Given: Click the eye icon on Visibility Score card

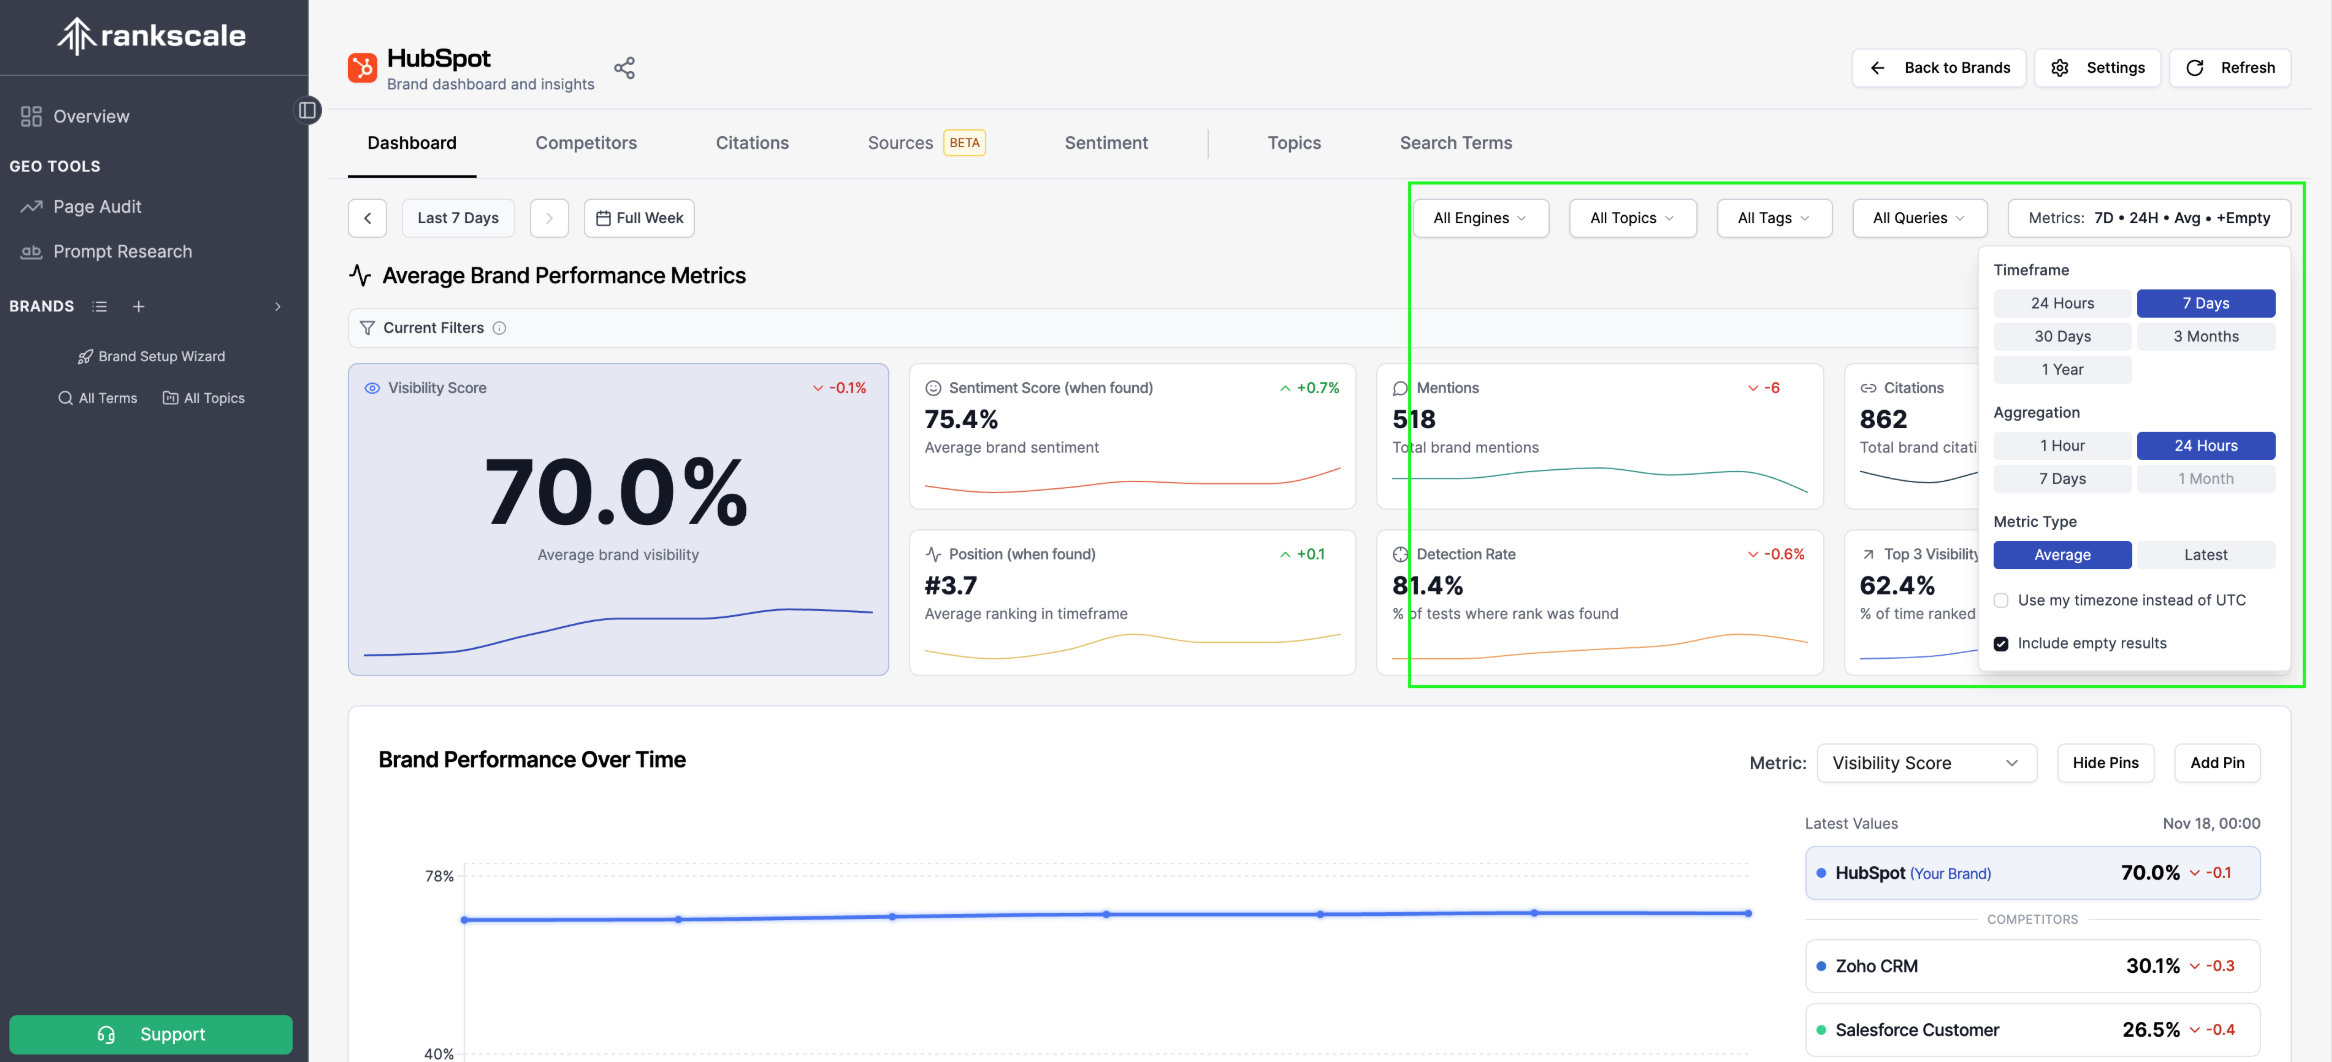Looking at the screenshot, I should (372, 388).
